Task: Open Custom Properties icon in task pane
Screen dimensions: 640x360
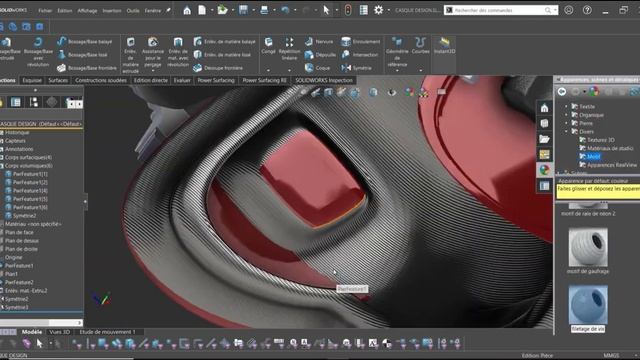Action: 544,186
